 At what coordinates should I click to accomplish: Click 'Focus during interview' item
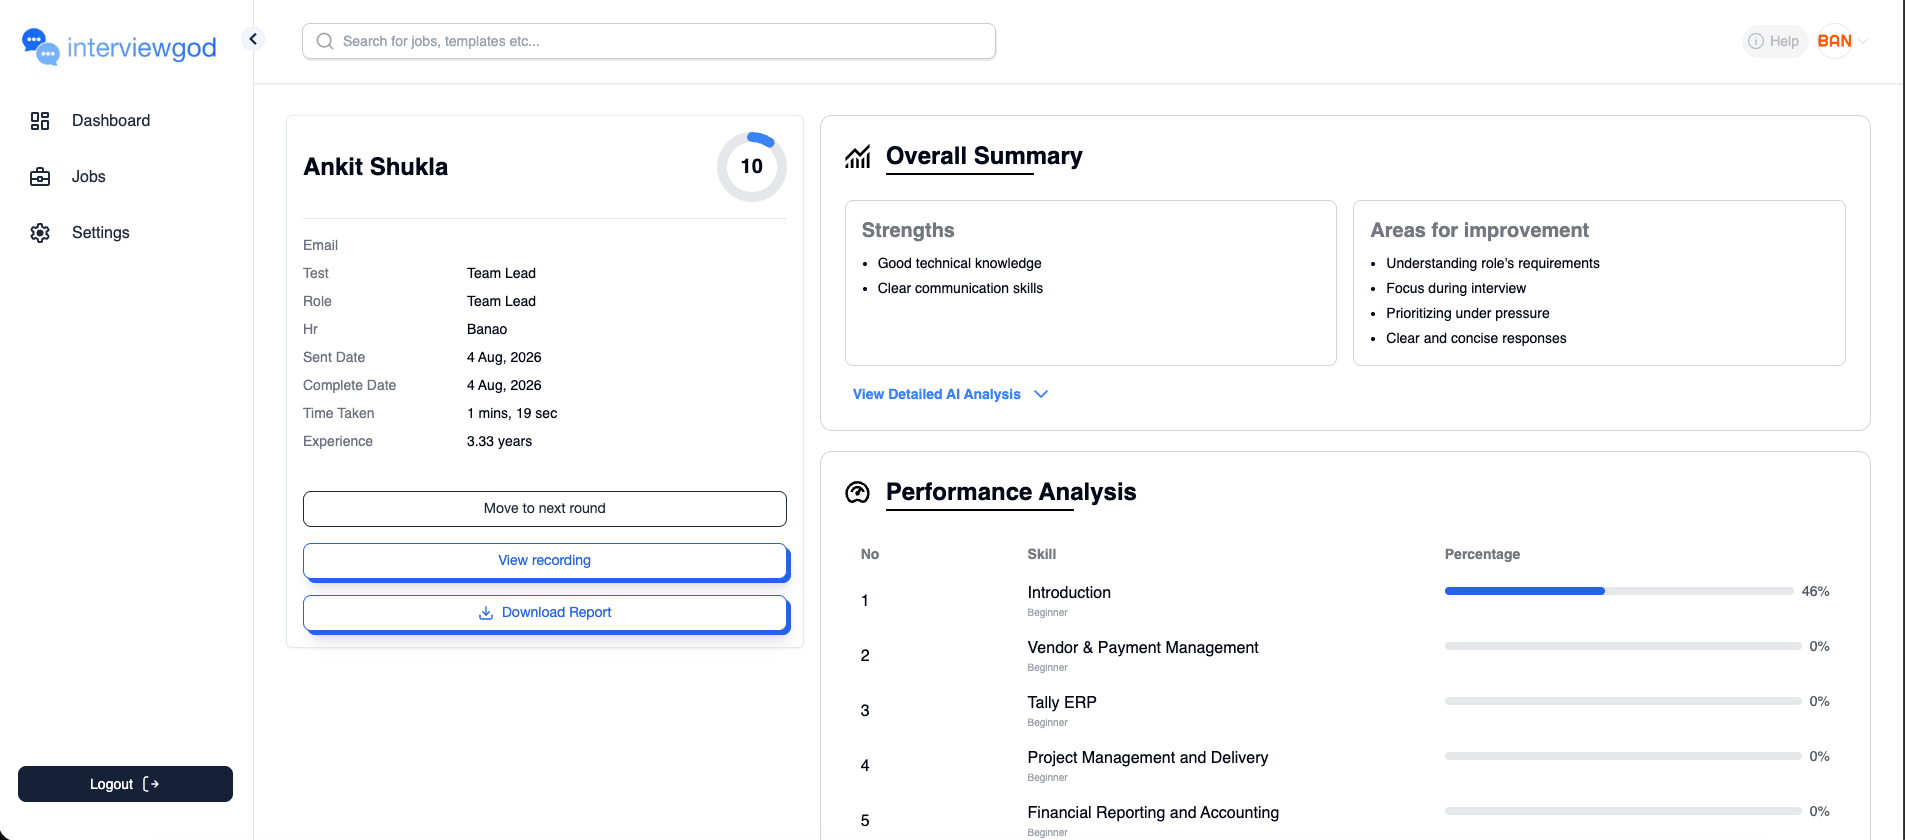1456,288
